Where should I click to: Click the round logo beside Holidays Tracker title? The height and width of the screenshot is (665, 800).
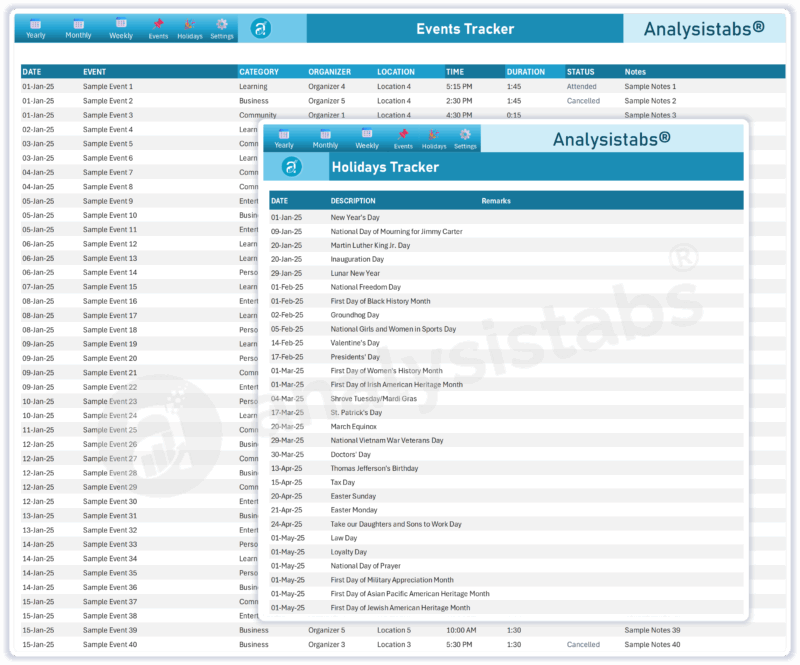coord(292,167)
